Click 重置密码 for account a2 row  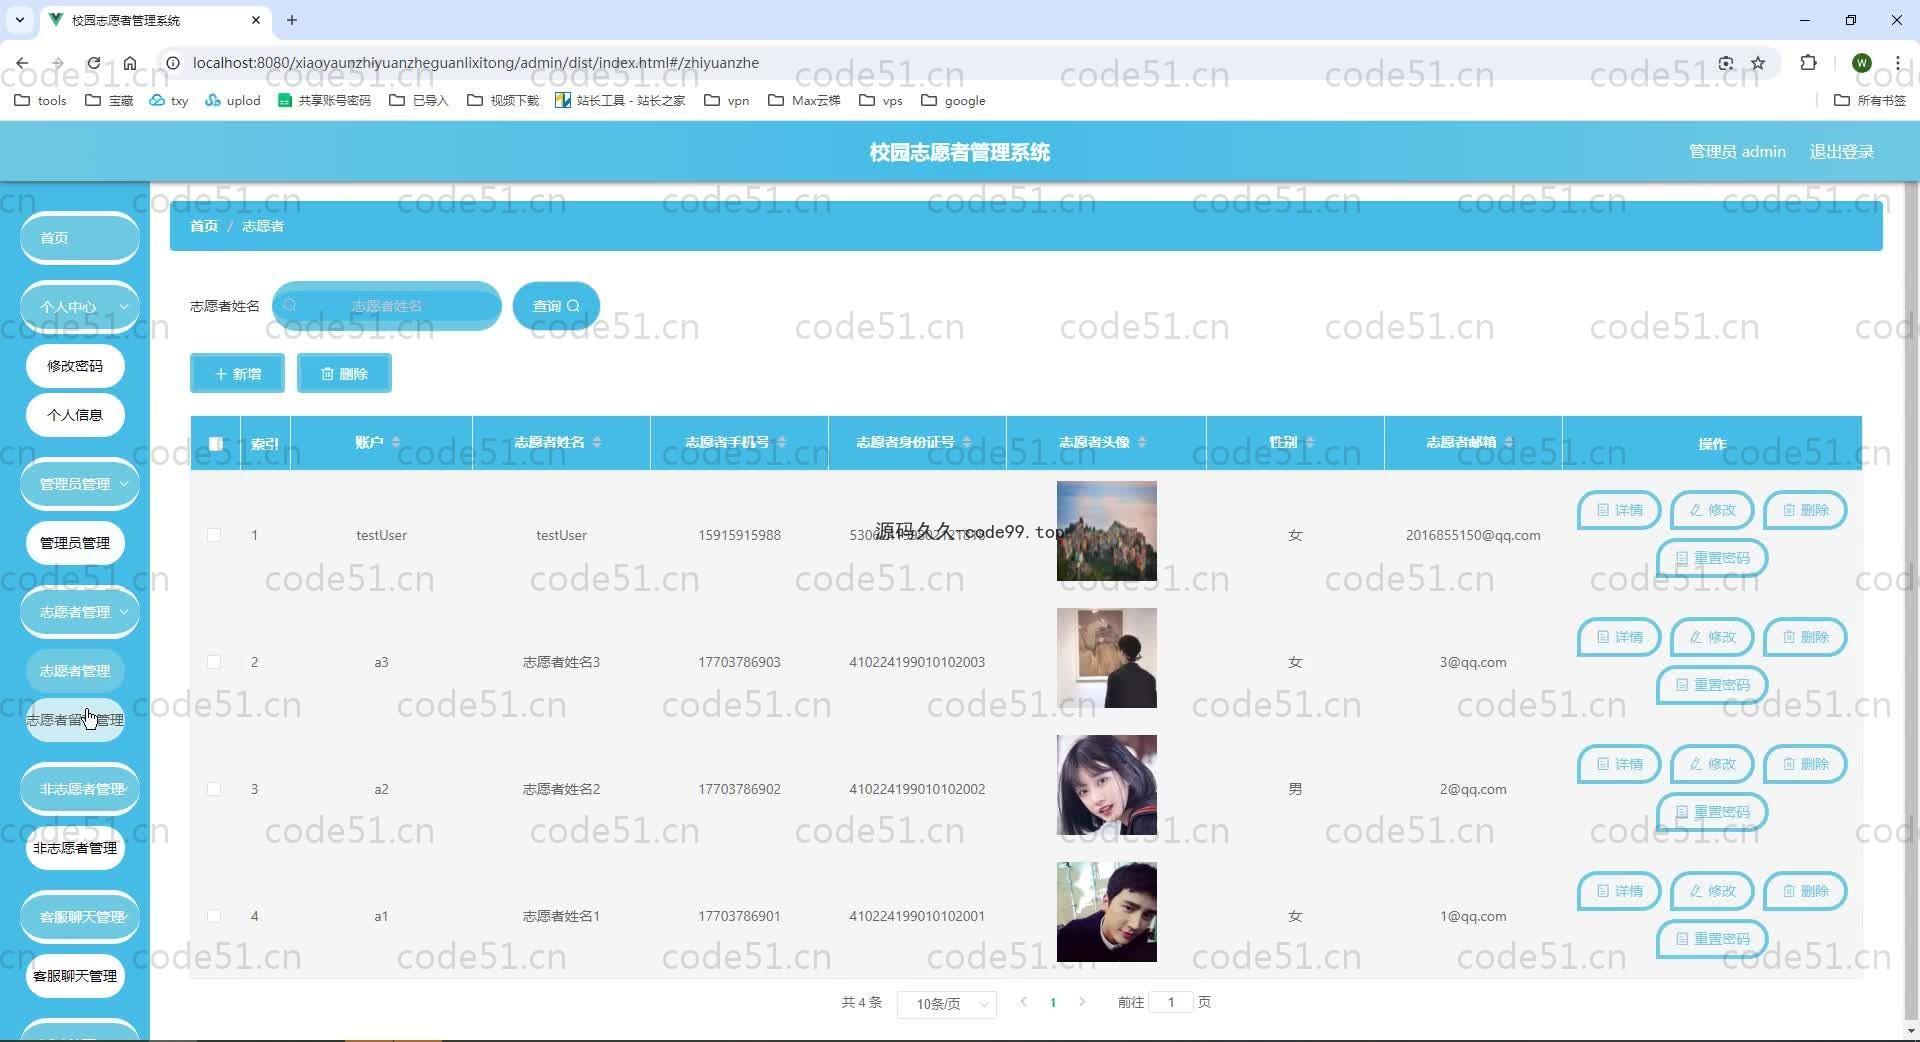[x=1712, y=812]
